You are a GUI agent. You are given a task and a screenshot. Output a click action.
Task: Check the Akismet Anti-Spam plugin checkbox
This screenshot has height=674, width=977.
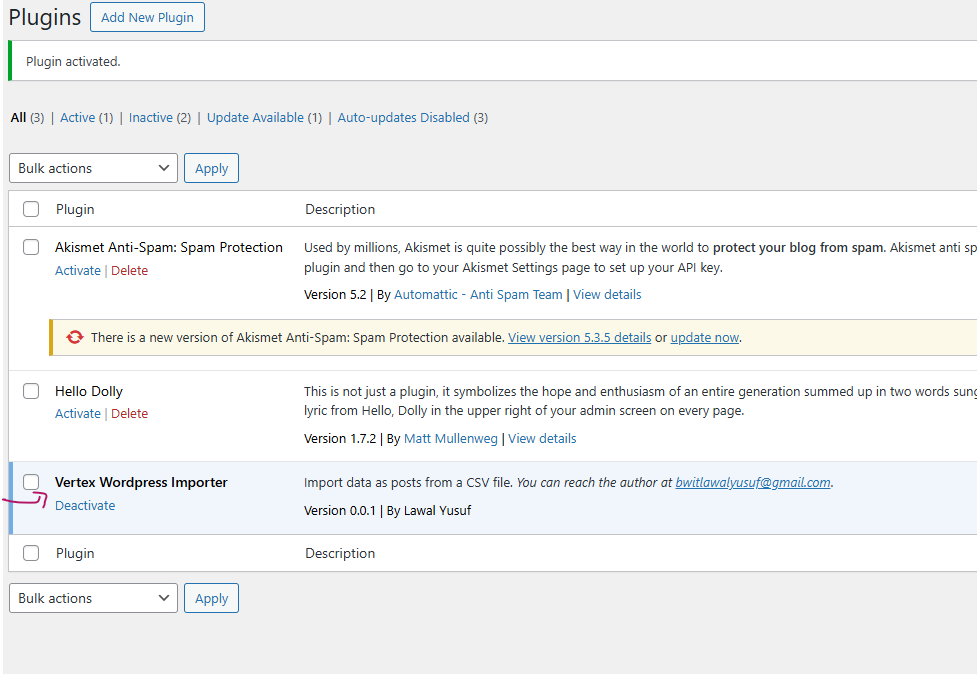click(31, 247)
